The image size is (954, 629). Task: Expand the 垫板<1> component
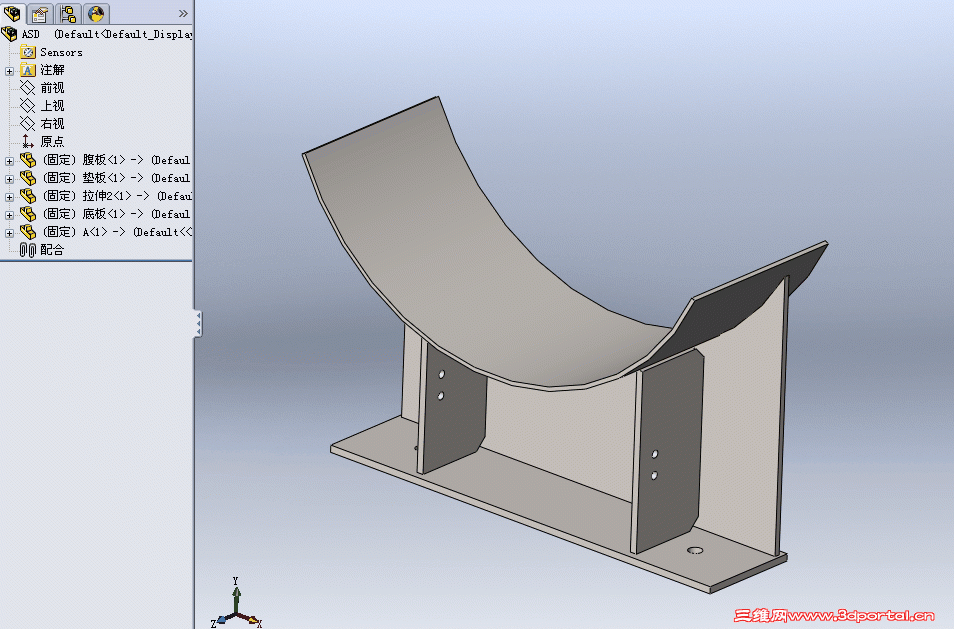[x=9, y=179]
